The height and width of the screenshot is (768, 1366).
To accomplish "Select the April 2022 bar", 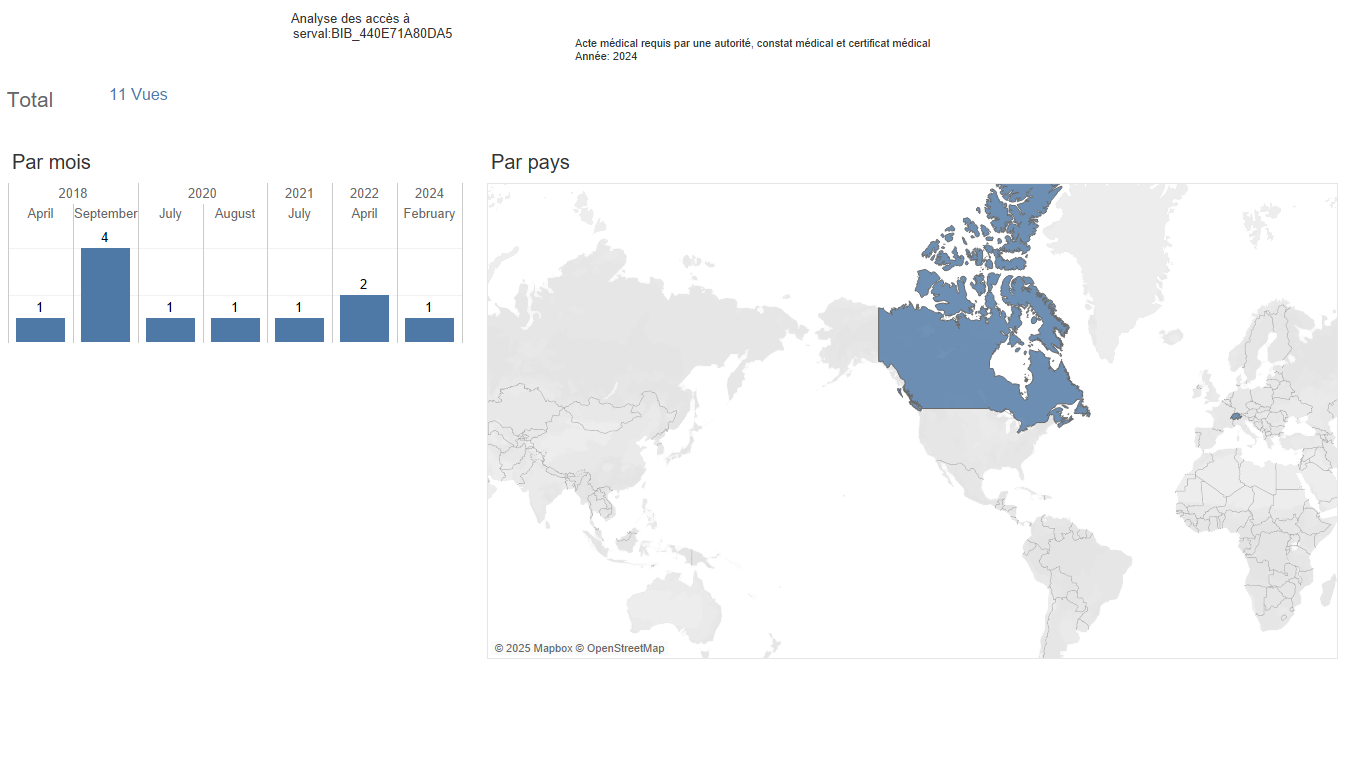I will tap(364, 318).
